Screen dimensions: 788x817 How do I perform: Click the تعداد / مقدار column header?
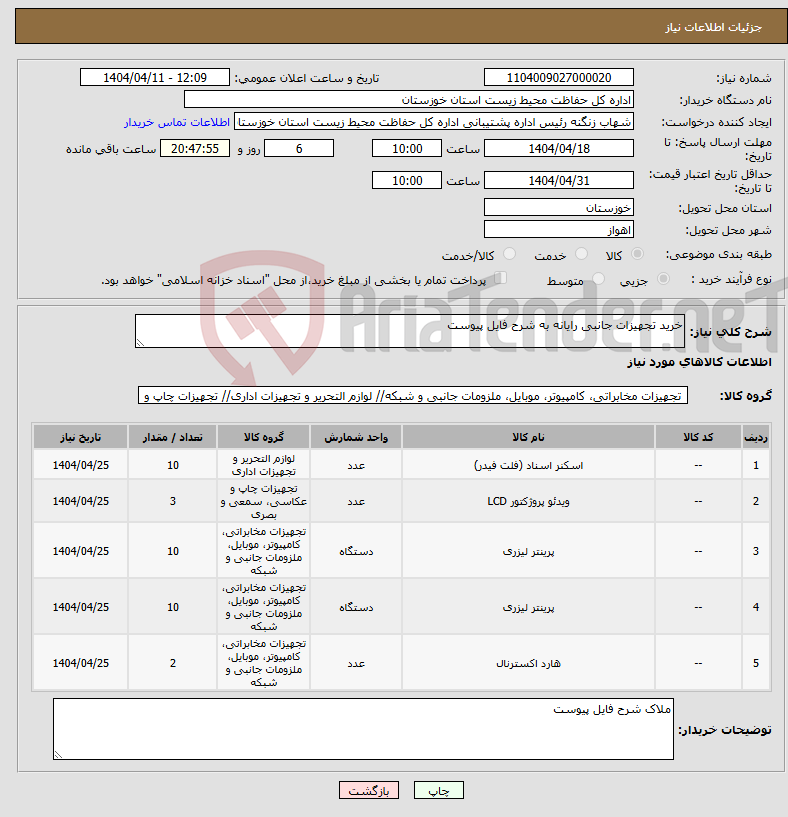pyautogui.click(x=173, y=437)
